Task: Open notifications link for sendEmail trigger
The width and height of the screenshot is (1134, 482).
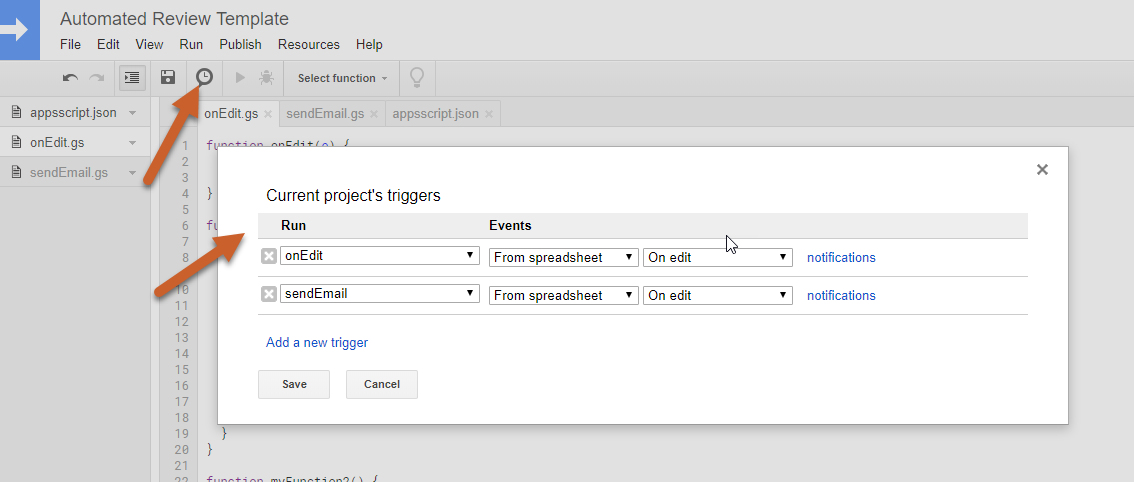Action: pos(841,295)
